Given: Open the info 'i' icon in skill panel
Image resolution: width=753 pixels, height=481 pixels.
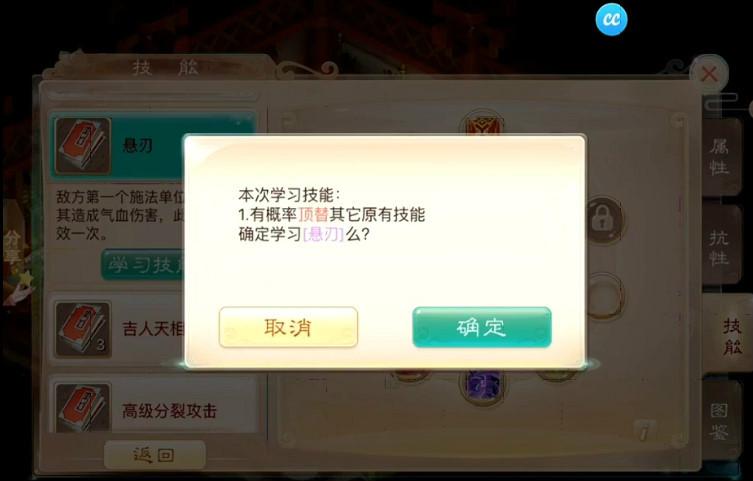Looking at the screenshot, I should pos(644,431).
